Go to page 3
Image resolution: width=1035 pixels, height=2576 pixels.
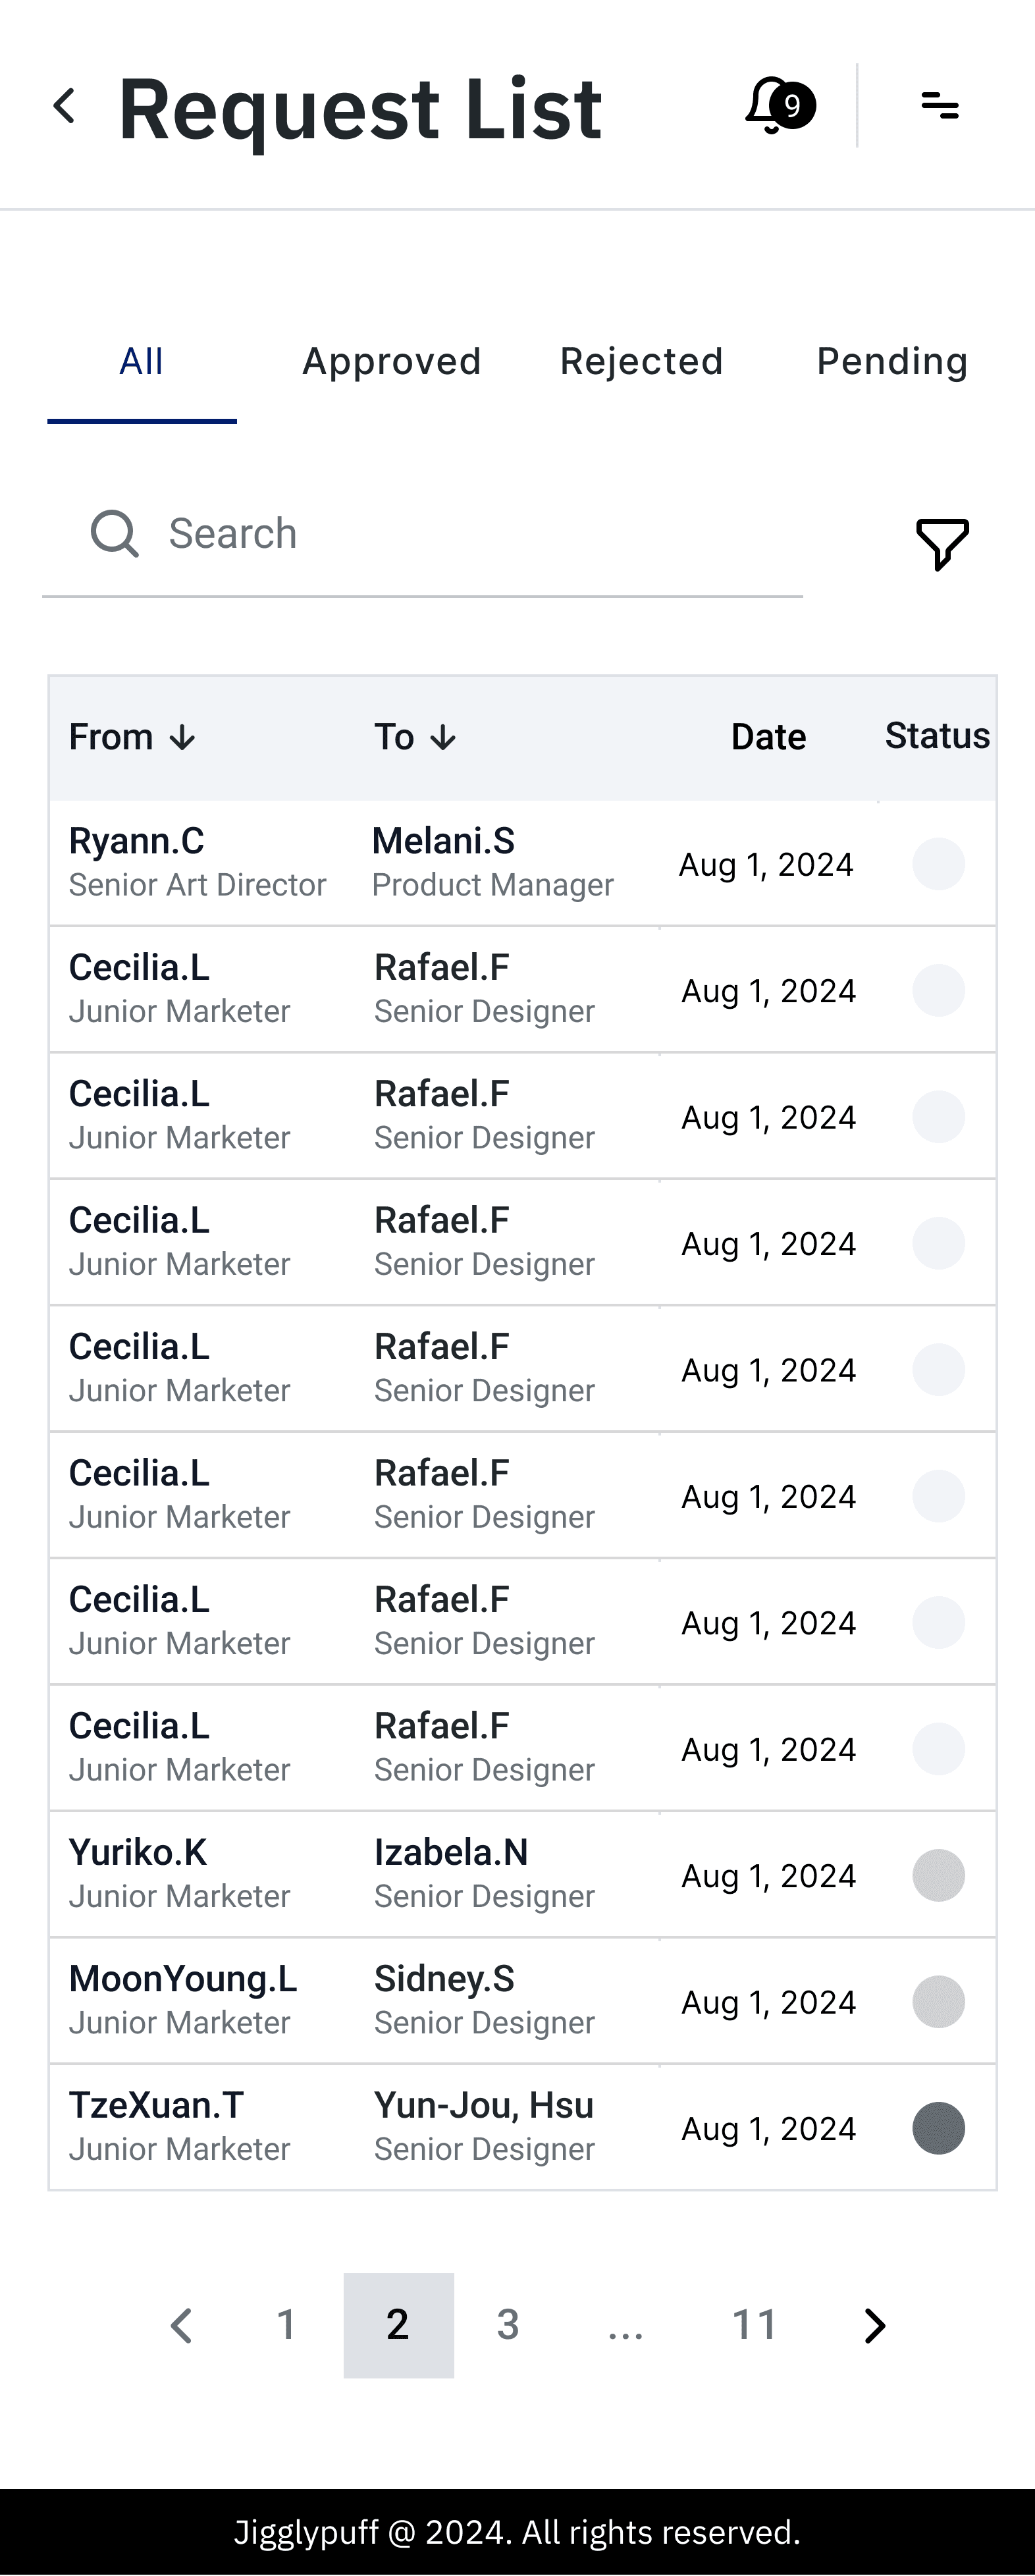tap(508, 2325)
